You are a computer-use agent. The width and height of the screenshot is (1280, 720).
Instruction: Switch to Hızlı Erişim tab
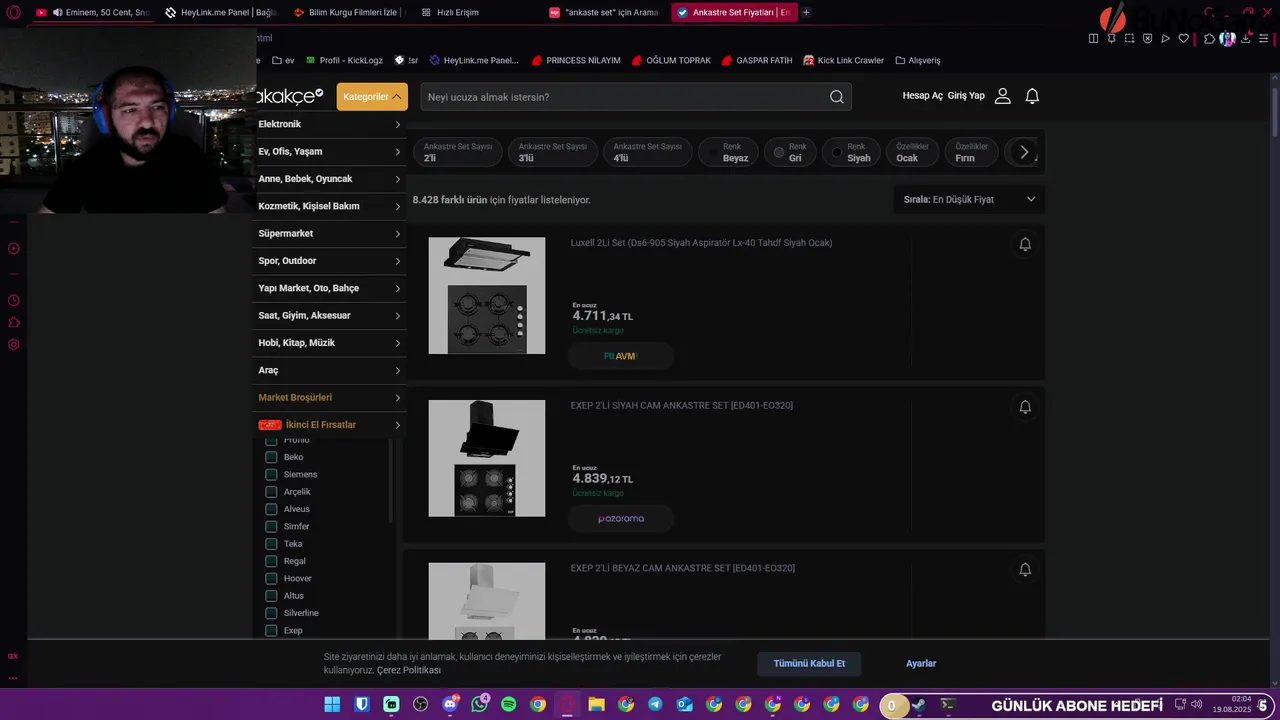tap(458, 13)
